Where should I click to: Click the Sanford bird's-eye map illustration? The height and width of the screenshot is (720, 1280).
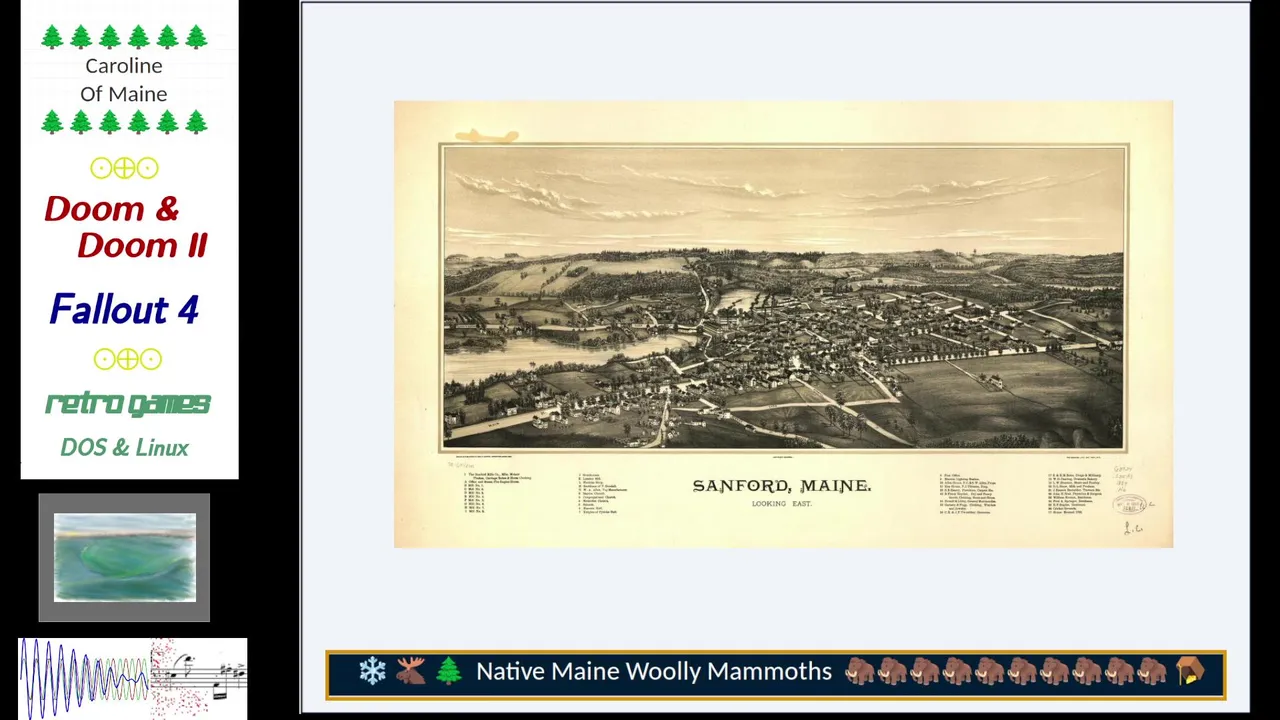click(x=783, y=298)
